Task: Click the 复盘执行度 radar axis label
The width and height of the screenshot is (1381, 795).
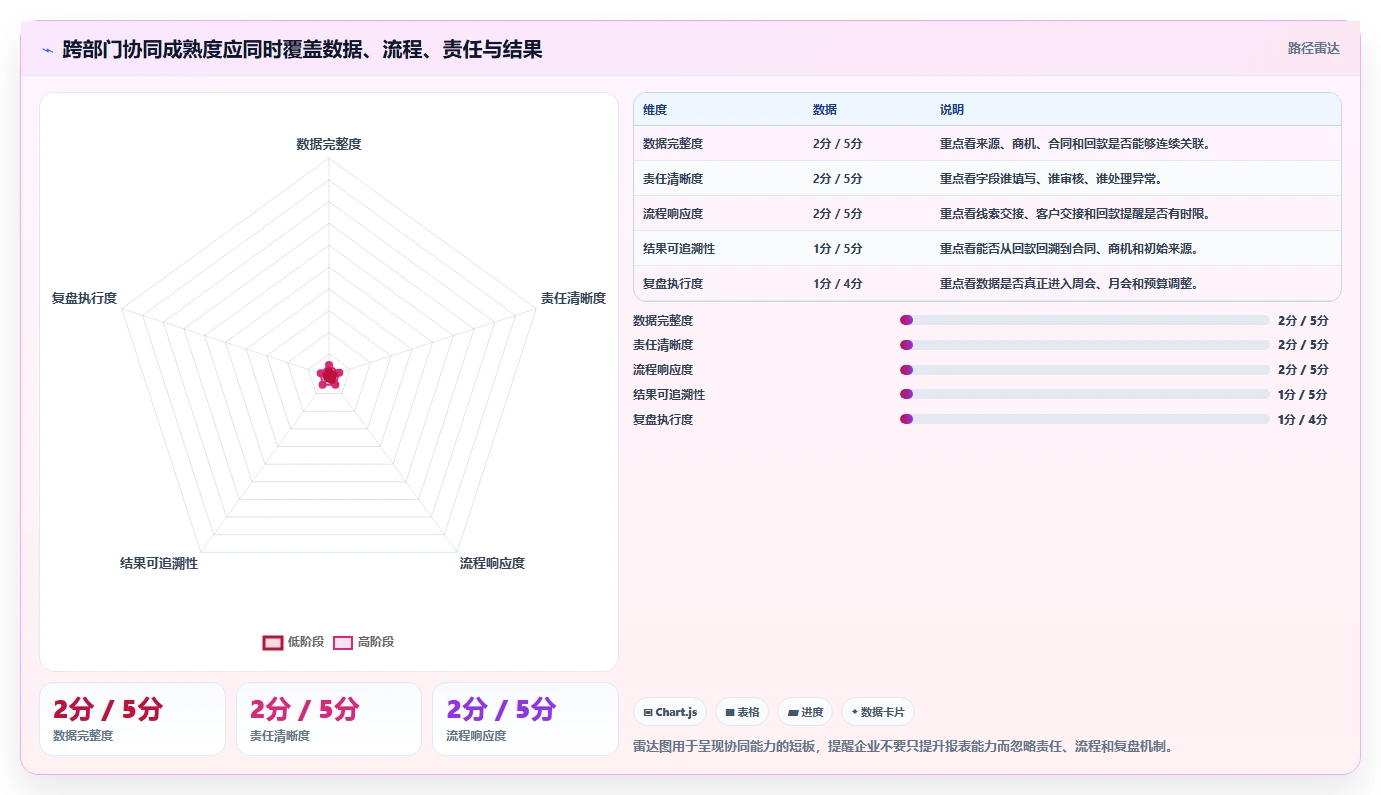Action: tap(85, 298)
